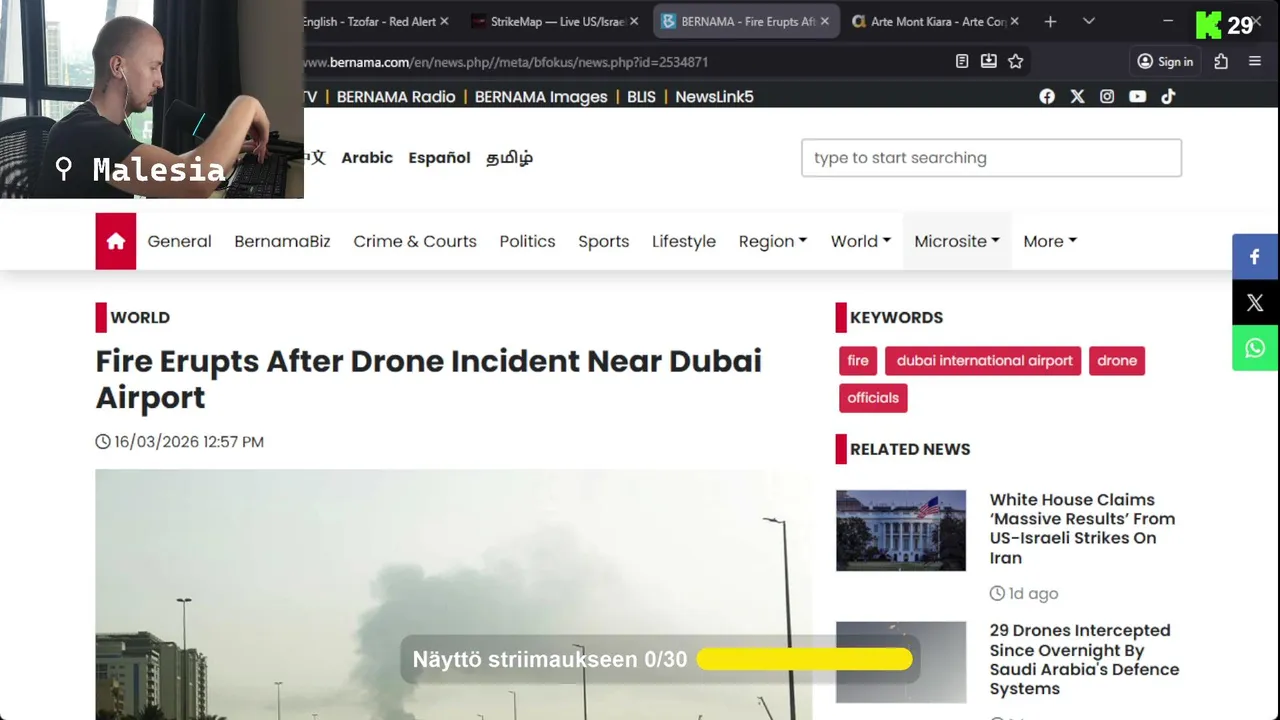Close the Arte Mont Kiara tab
The image size is (1280, 720).
coord(1015,21)
